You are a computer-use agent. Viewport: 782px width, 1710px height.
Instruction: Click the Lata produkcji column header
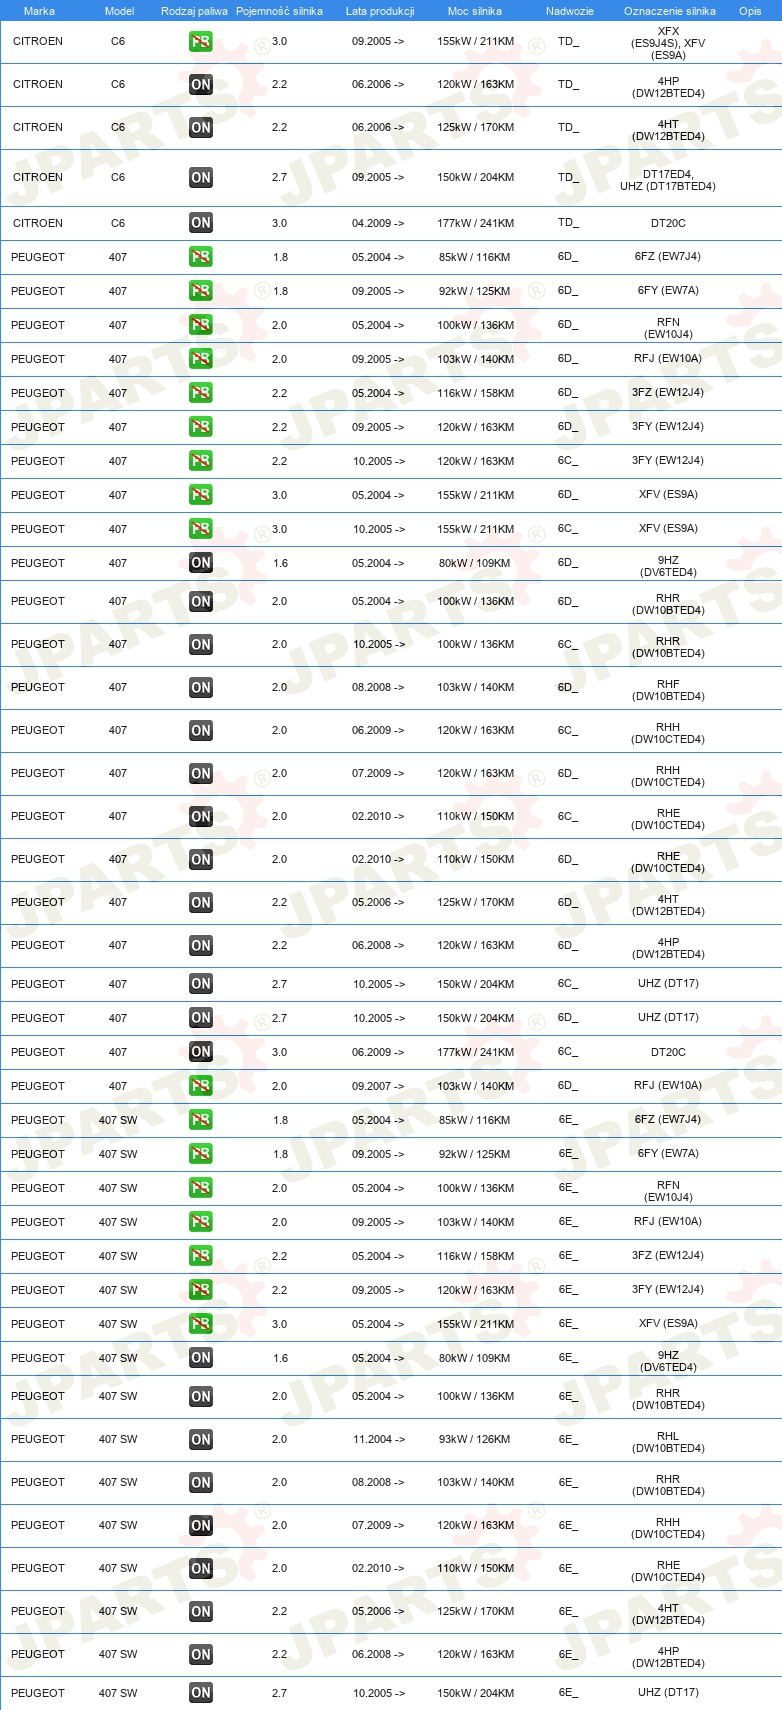pyautogui.click(x=380, y=11)
